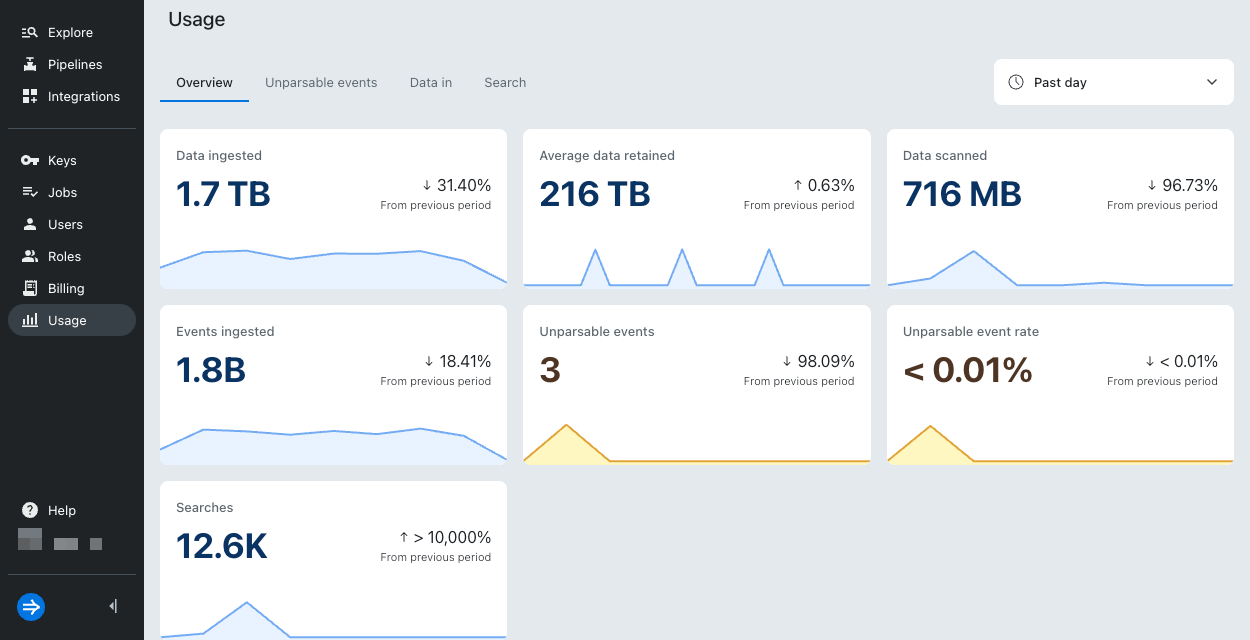Screen dimensions: 1250x640
Task: Open the Data in tab
Action: [x=430, y=82]
